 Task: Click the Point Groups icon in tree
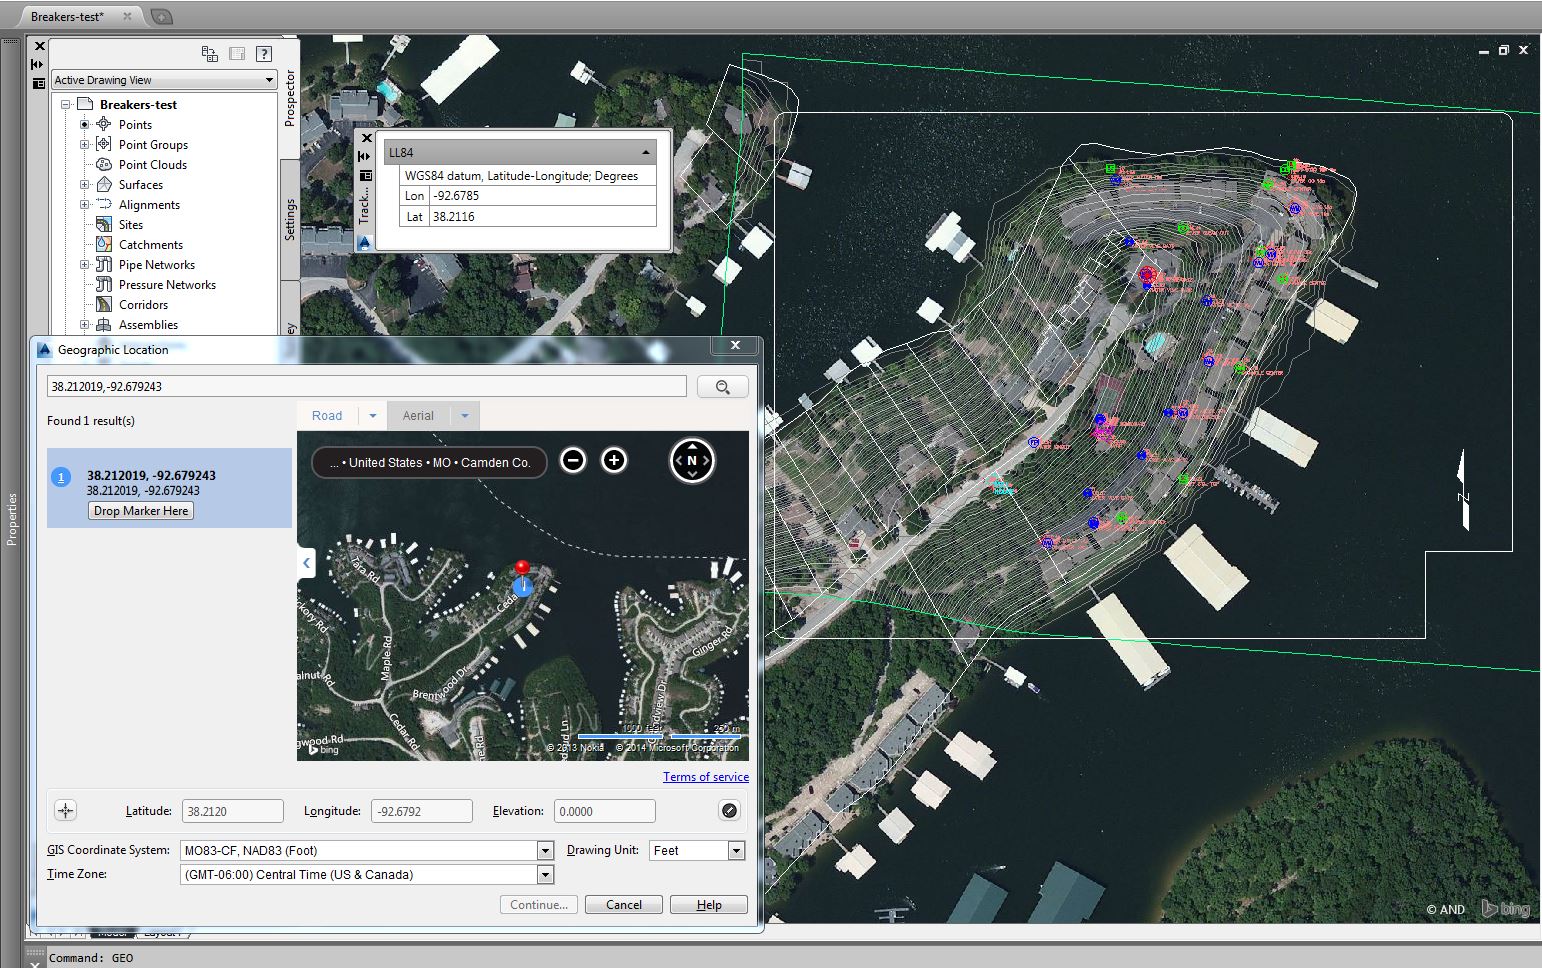click(103, 144)
